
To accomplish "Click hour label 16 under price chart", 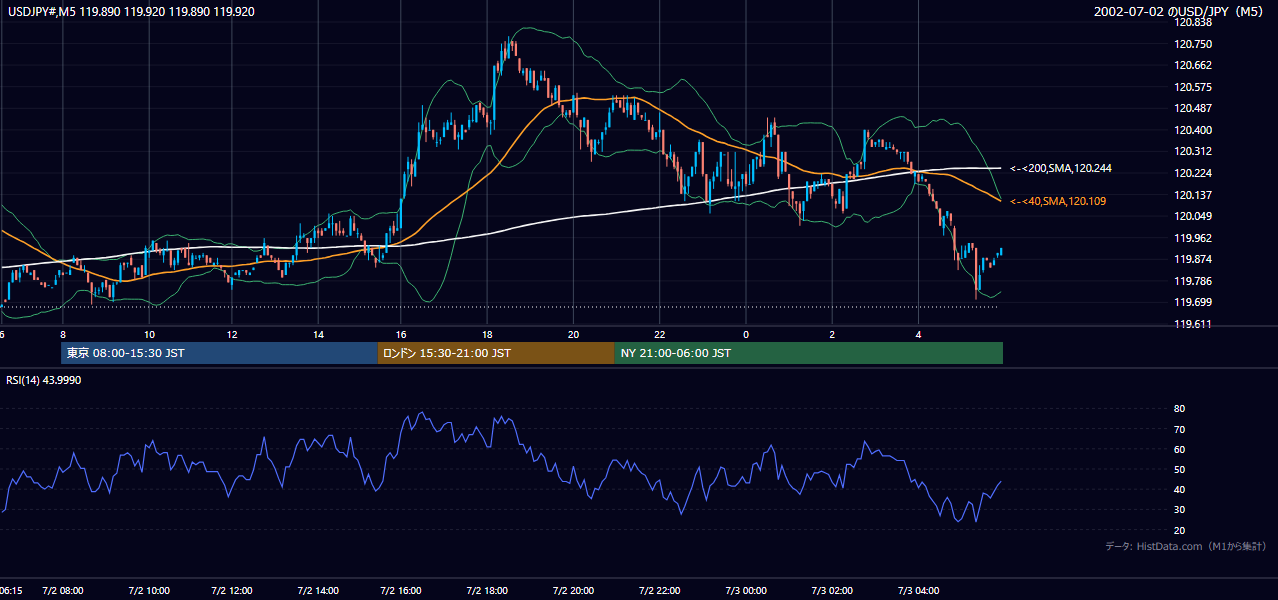I will click(402, 333).
